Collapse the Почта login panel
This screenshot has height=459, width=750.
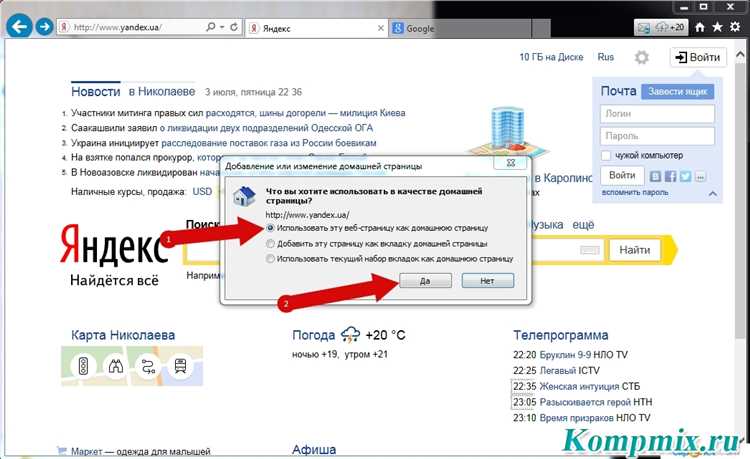tap(713, 193)
